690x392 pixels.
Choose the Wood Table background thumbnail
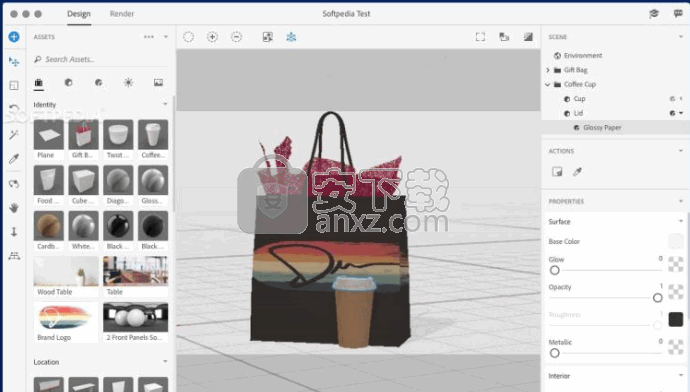click(66, 271)
